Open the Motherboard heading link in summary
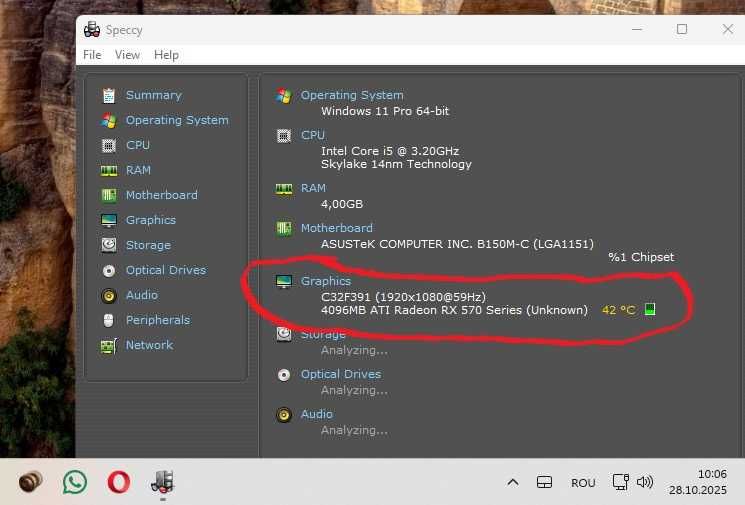 click(337, 228)
